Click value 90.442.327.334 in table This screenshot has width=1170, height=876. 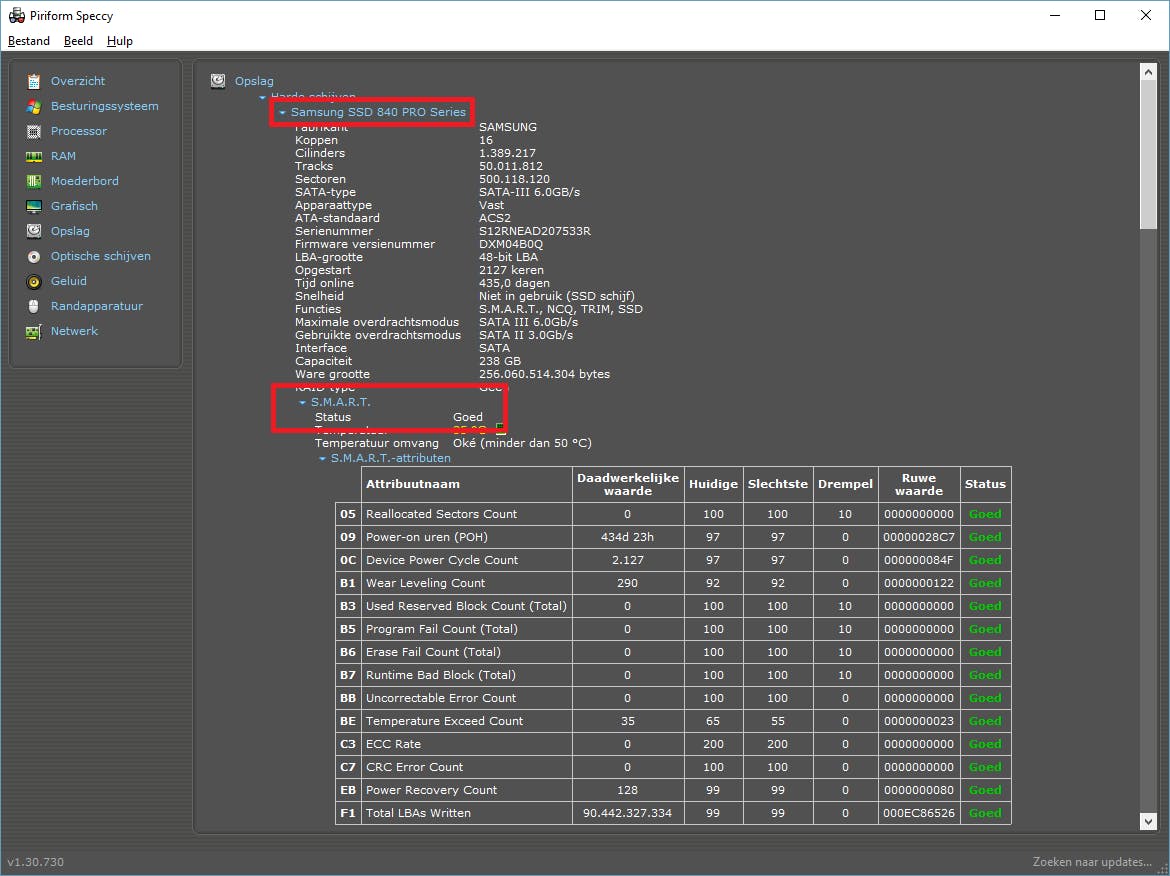pyautogui.click(x=627, y=813)
